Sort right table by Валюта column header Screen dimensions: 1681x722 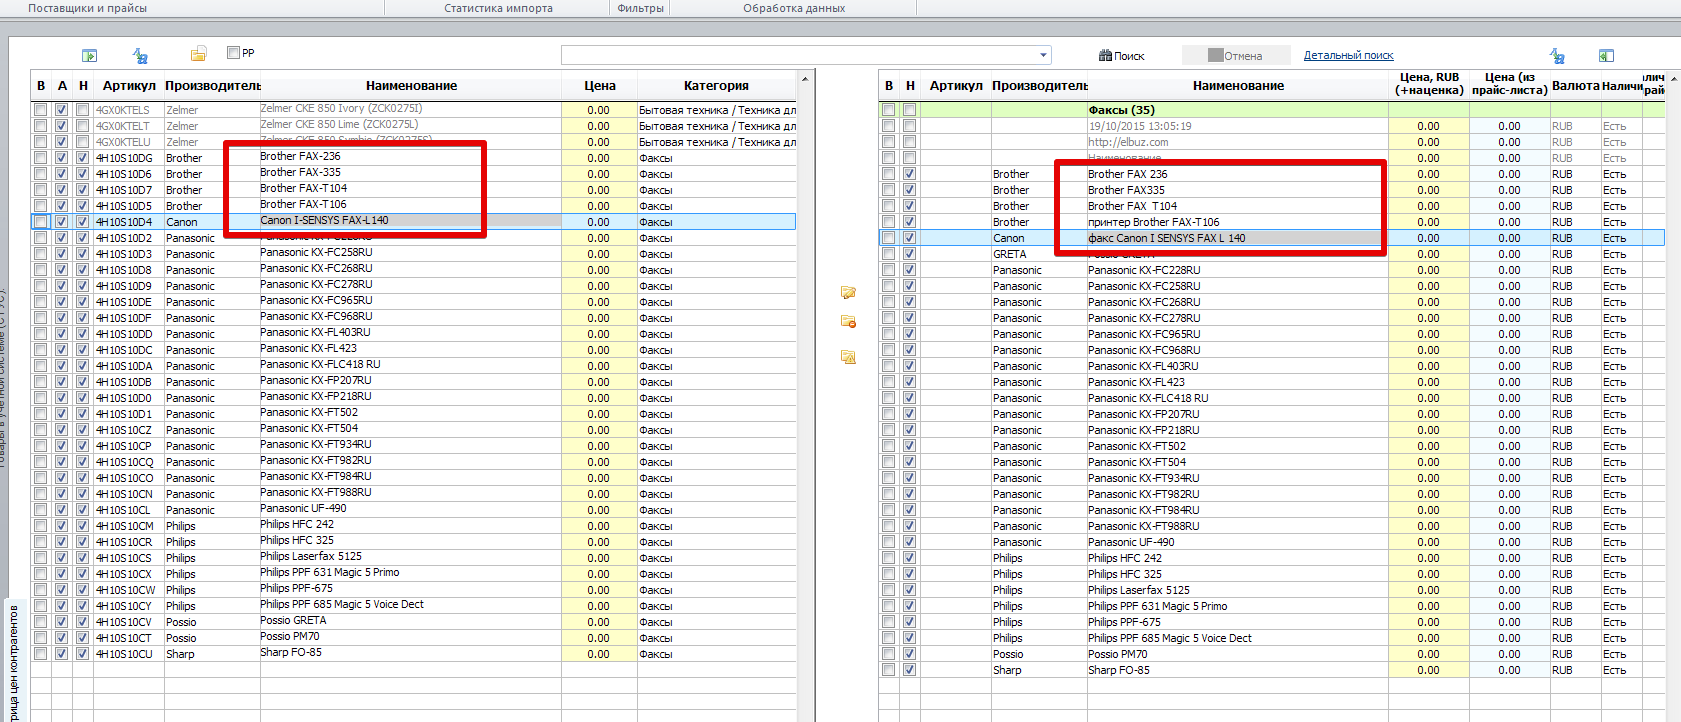(x=1575, y=86)
